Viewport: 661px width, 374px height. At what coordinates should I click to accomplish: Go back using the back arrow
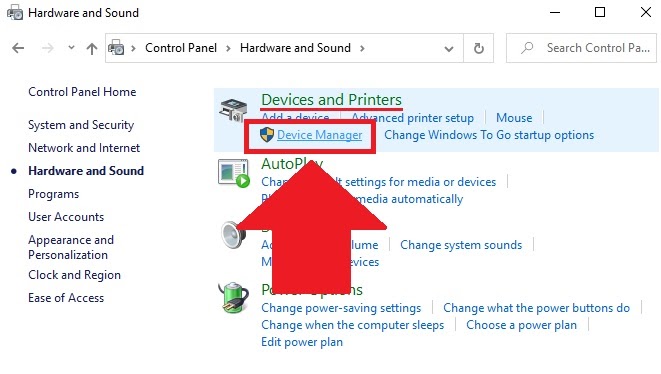click(x=18, y=48)
